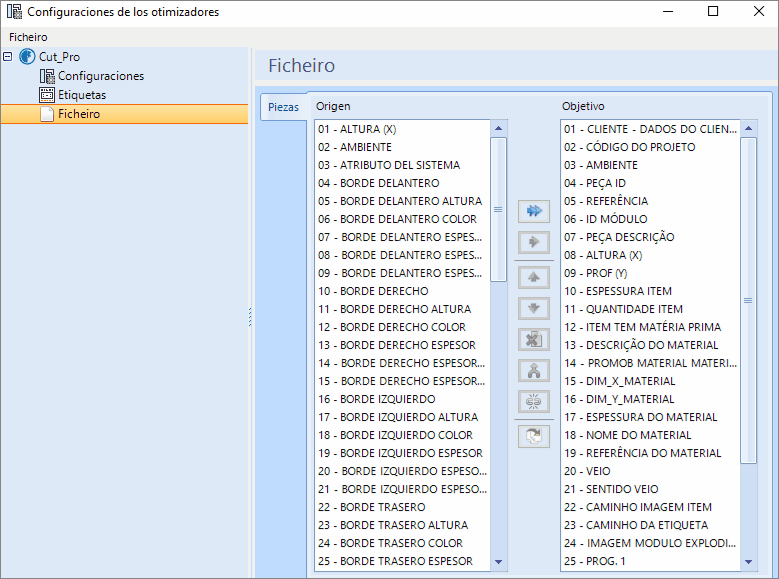
Task: Select '10 - BORDE DERECHO'
Action: 402,291
